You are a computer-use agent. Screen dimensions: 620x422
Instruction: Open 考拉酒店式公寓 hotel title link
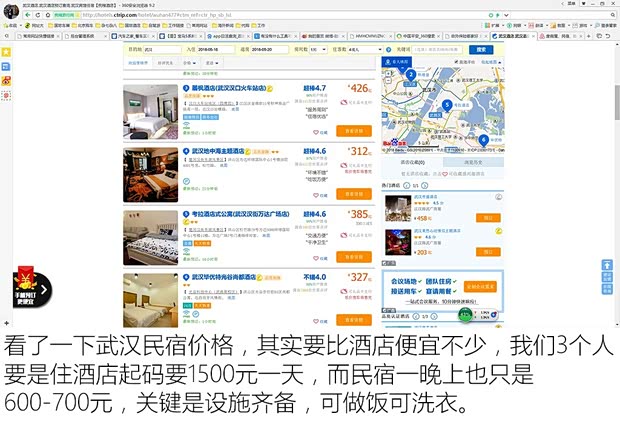(x=235, y=214)
